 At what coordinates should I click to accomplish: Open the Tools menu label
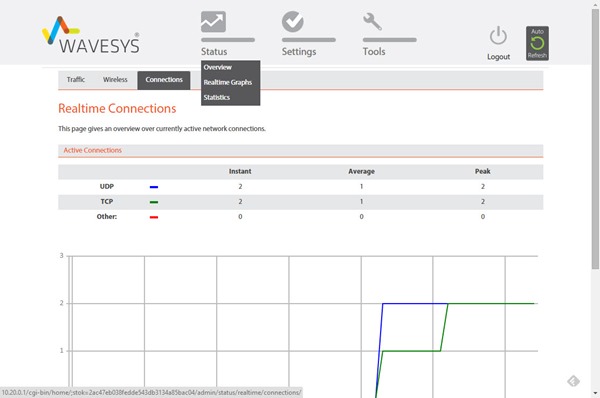tap(374, 51)
